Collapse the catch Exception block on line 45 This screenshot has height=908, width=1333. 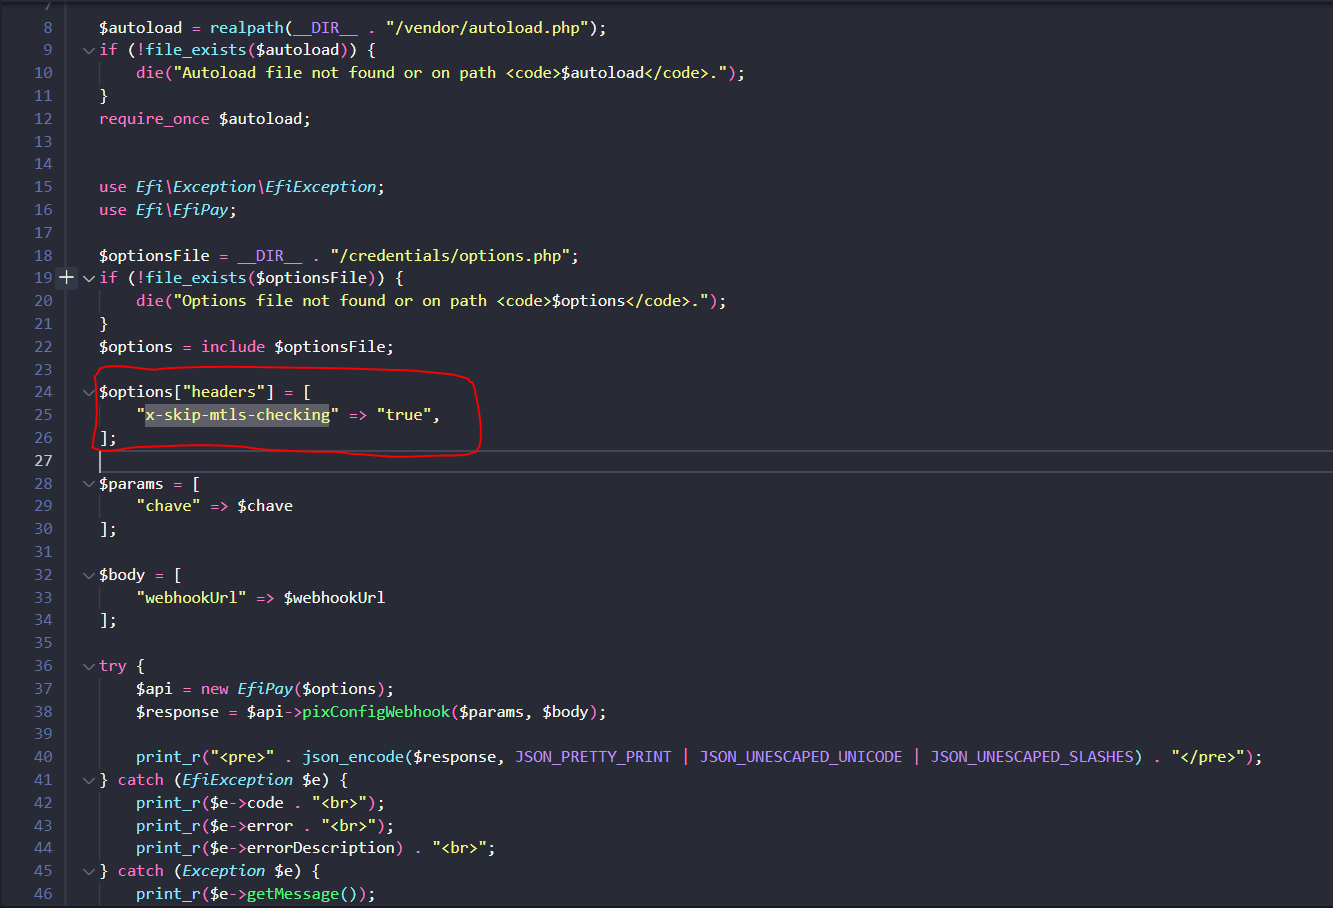89,871
